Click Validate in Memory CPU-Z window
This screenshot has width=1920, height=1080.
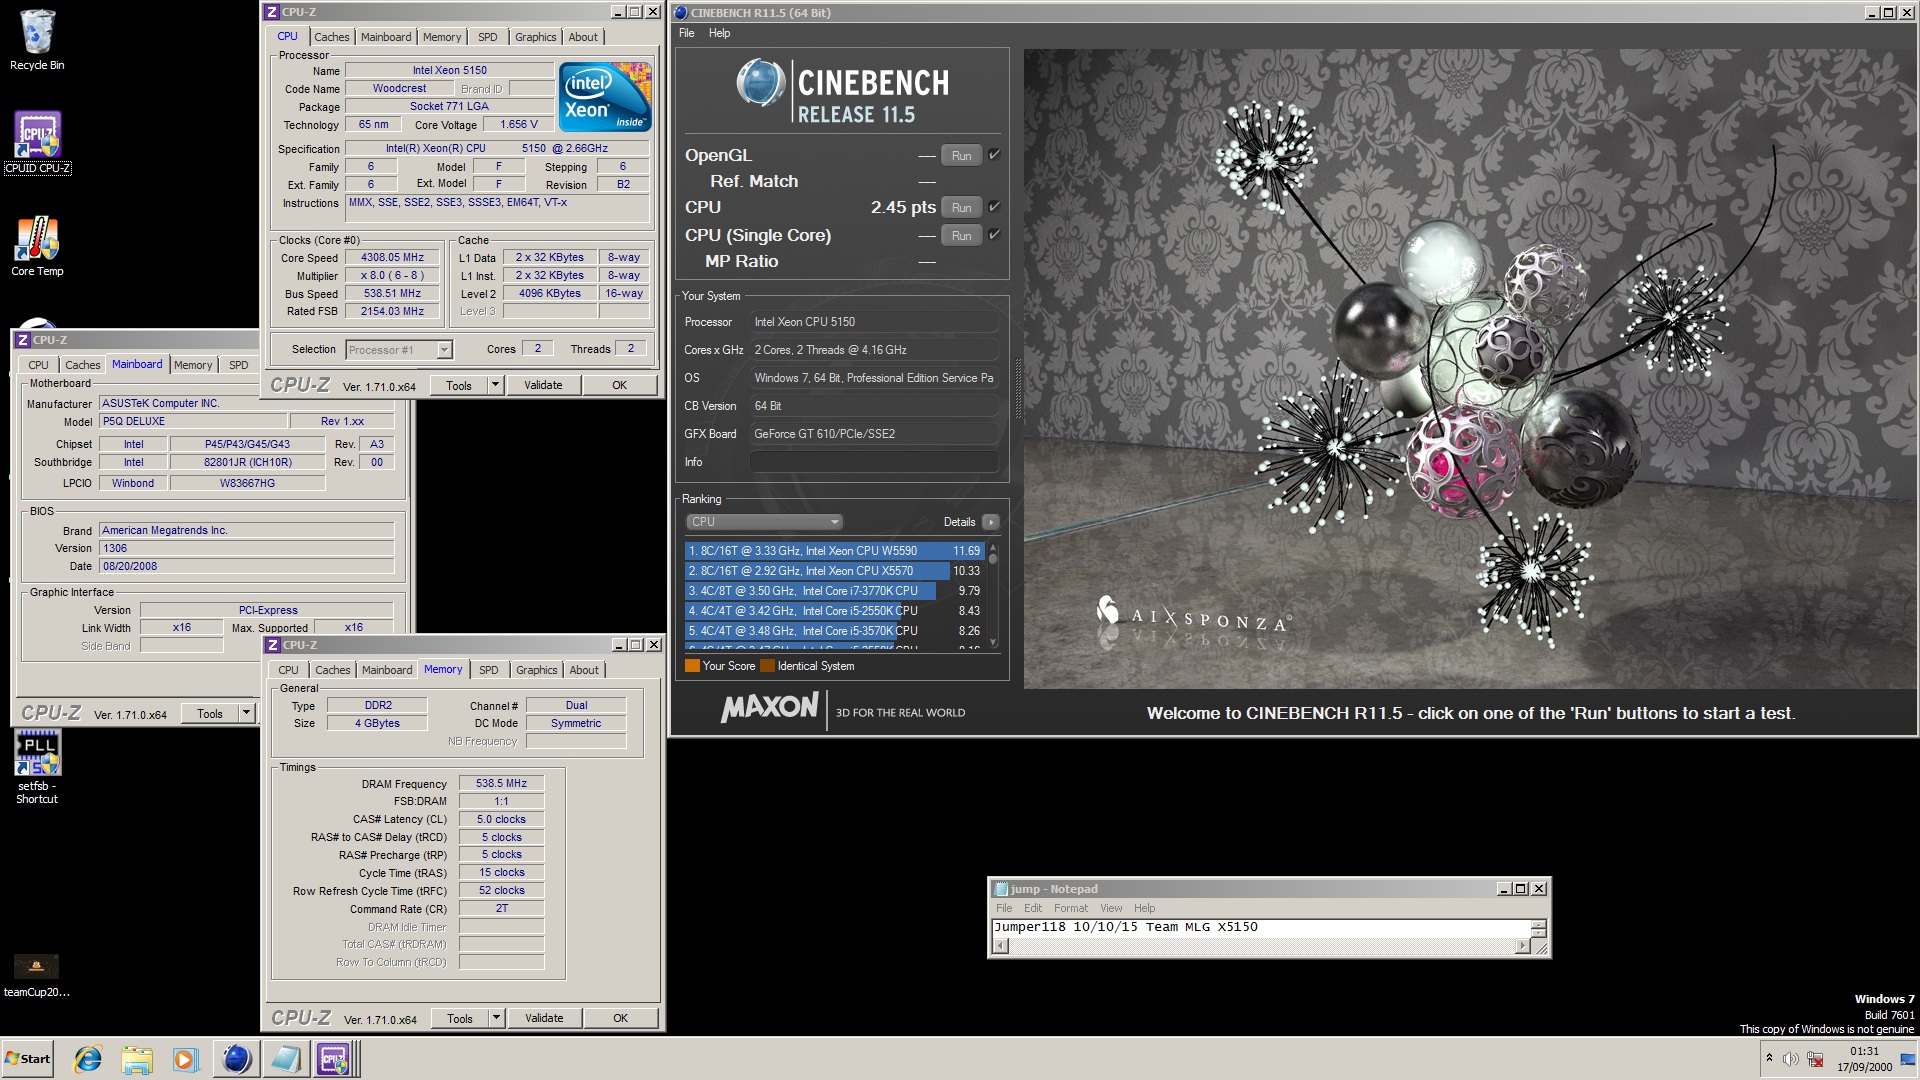click(x=544, y=1018)
